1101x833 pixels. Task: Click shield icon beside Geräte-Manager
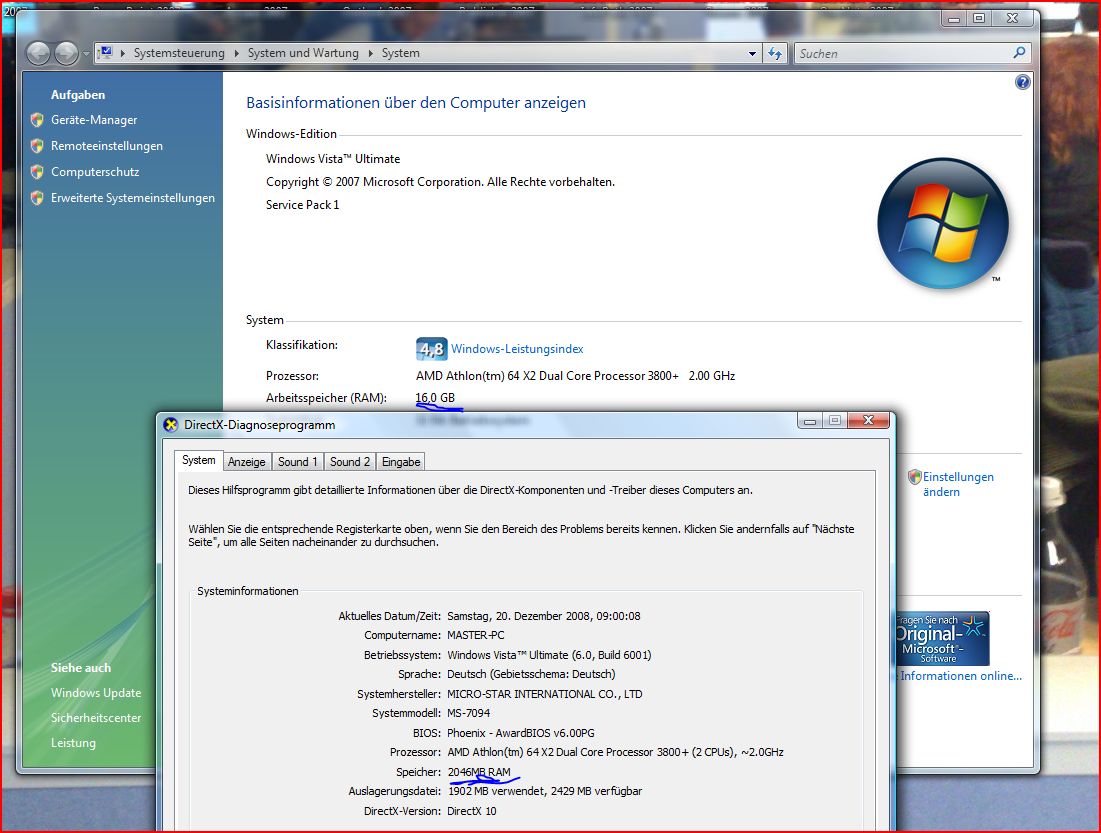pyautogui.click(x=37, y=120)
